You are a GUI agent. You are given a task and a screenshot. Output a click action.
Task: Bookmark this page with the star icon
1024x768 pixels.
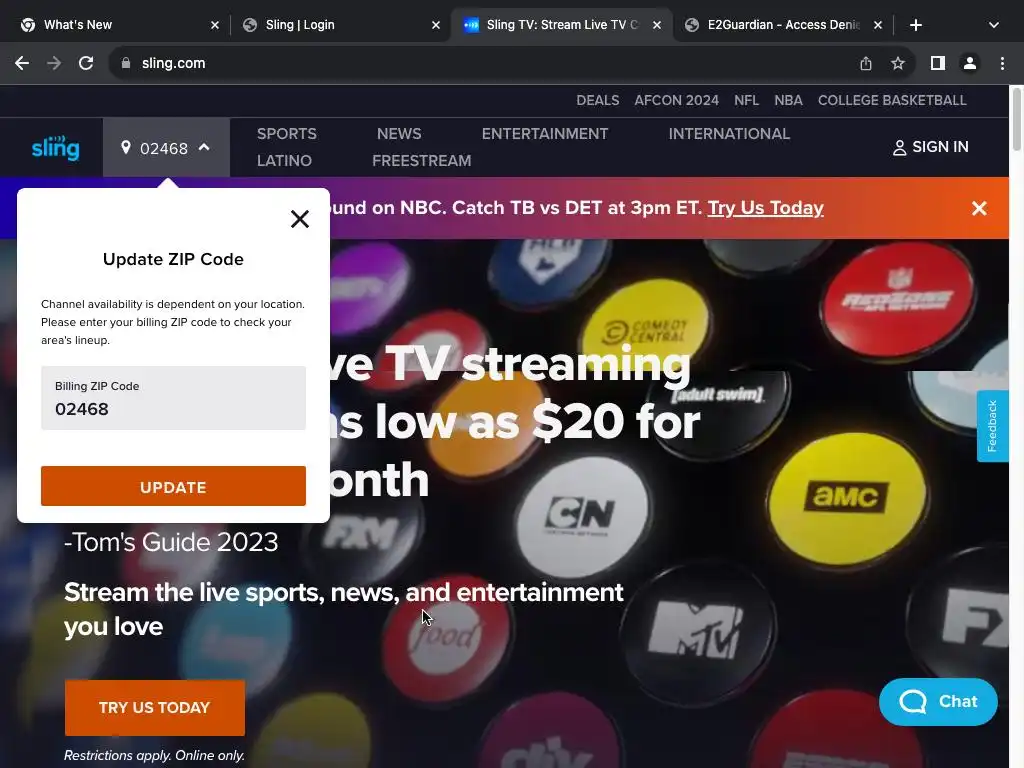coord(898,63)
